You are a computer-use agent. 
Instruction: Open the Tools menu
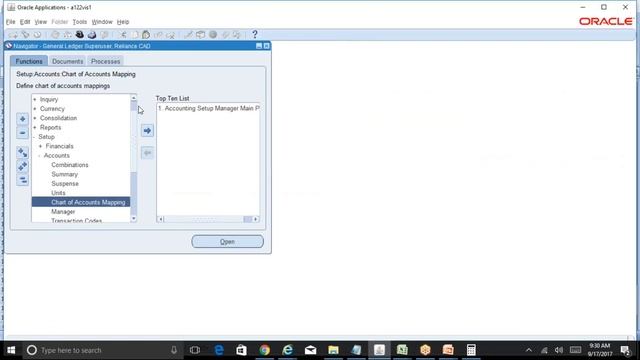click(x=80, y=22)
